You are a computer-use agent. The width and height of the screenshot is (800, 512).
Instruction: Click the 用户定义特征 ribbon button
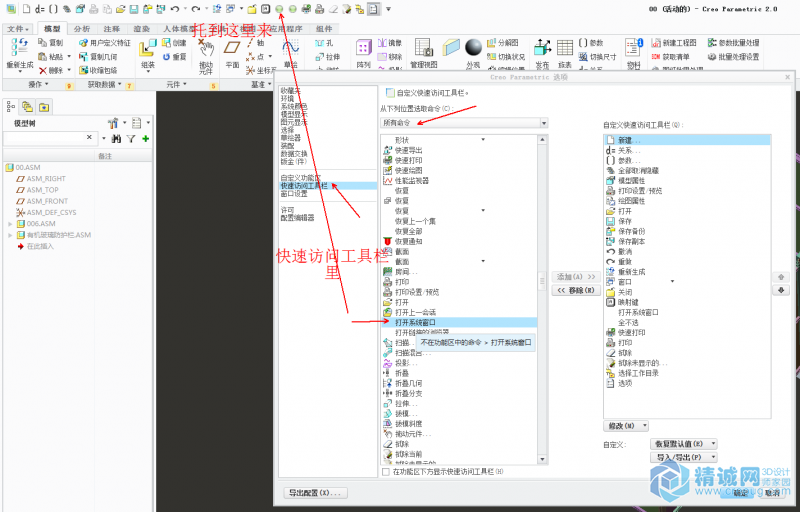click(x=105, y=43)
